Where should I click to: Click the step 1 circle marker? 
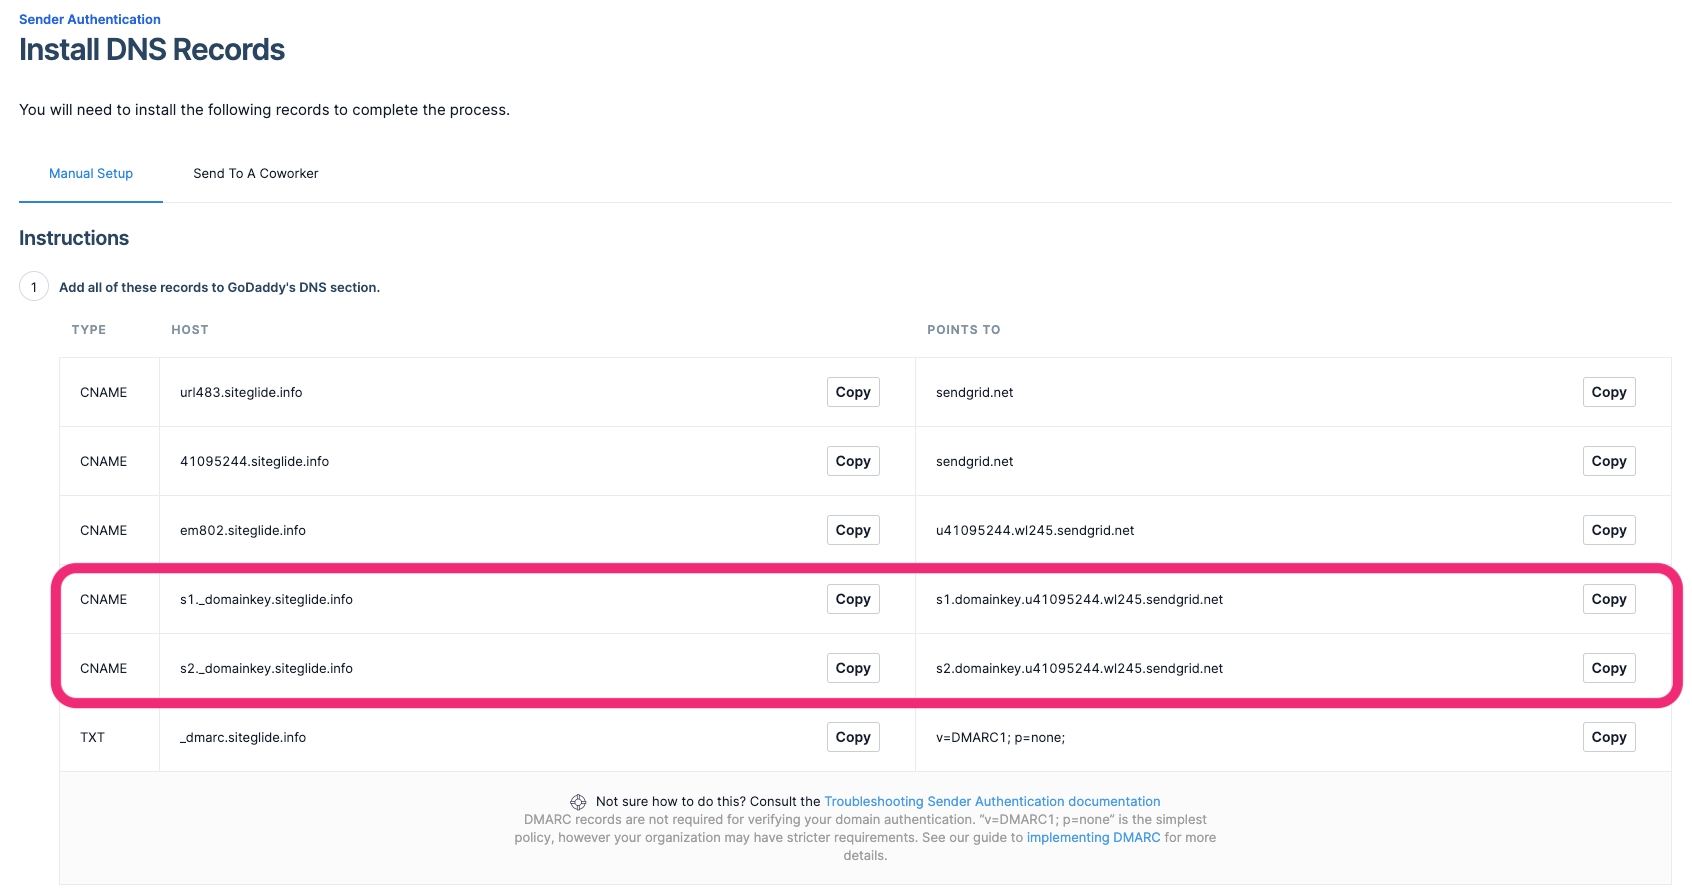pos(34,287)
